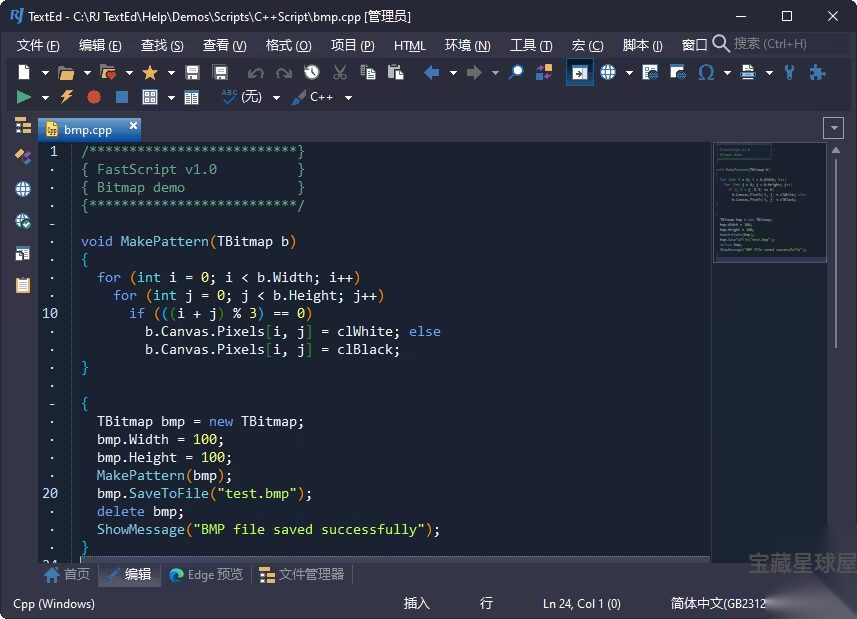
Task: Click the favorite folder heart icon
Action: pyautogui.click(x=108, y=72)
